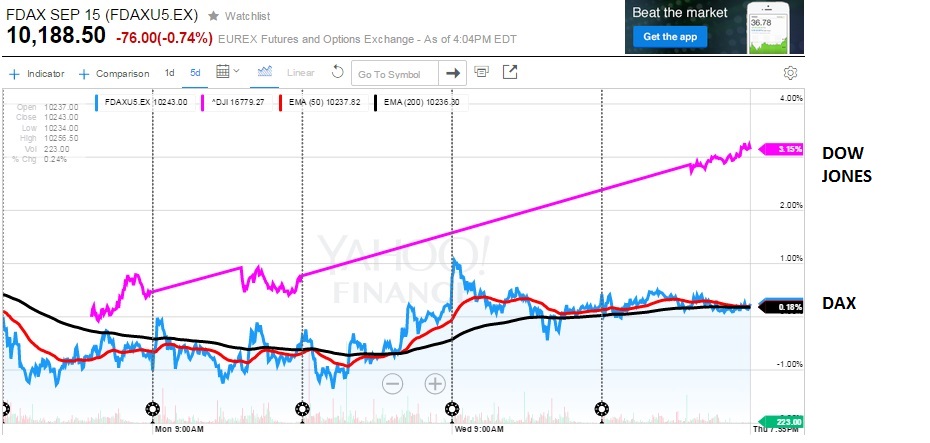Toggle Linear scale setting
This screenshot has height=443, width=930.
click(301, 74)
